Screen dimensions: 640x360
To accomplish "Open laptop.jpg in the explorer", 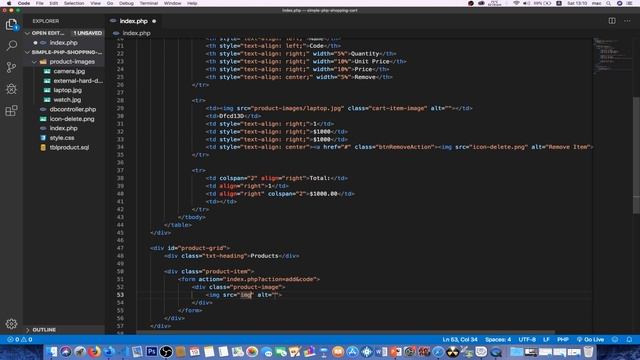I will click(x=67, y=90).
